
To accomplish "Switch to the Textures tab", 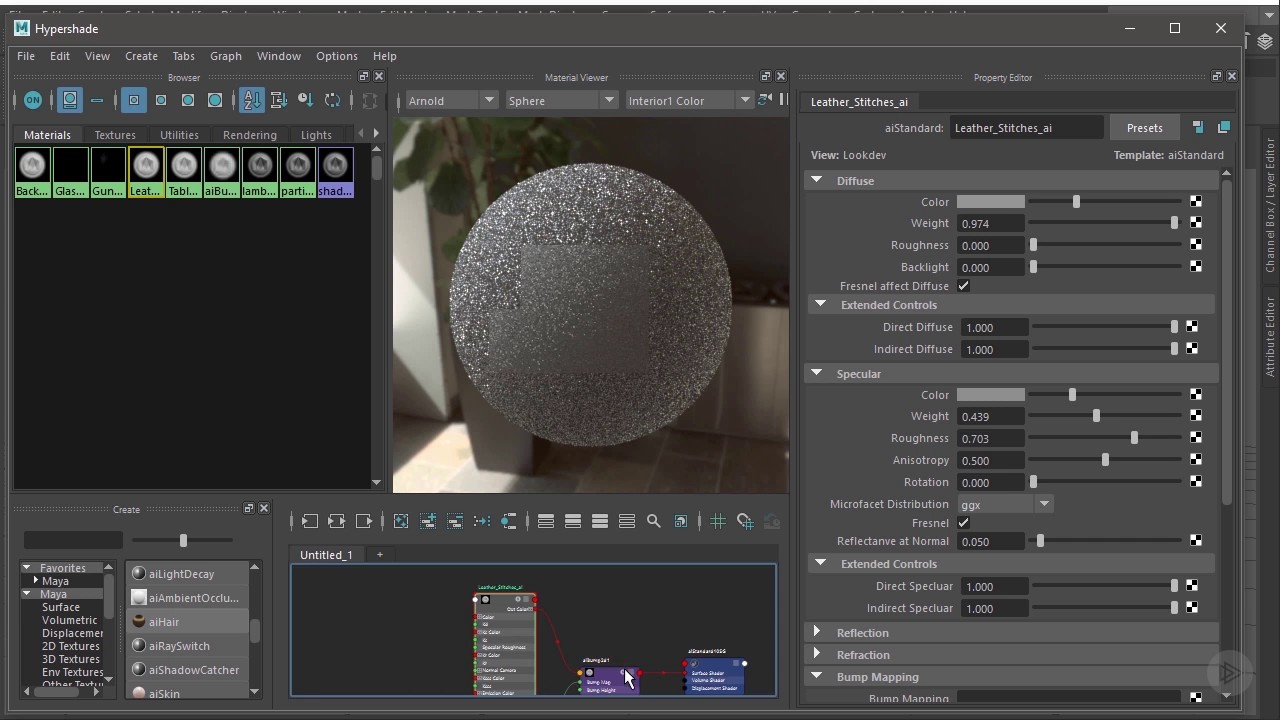I will point(115,135).
